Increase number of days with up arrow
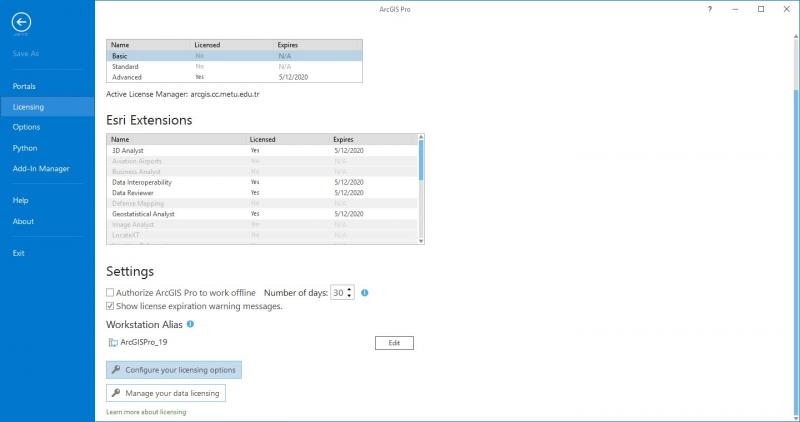This screenshot has height=422, width=800. (x=349, y=290)
